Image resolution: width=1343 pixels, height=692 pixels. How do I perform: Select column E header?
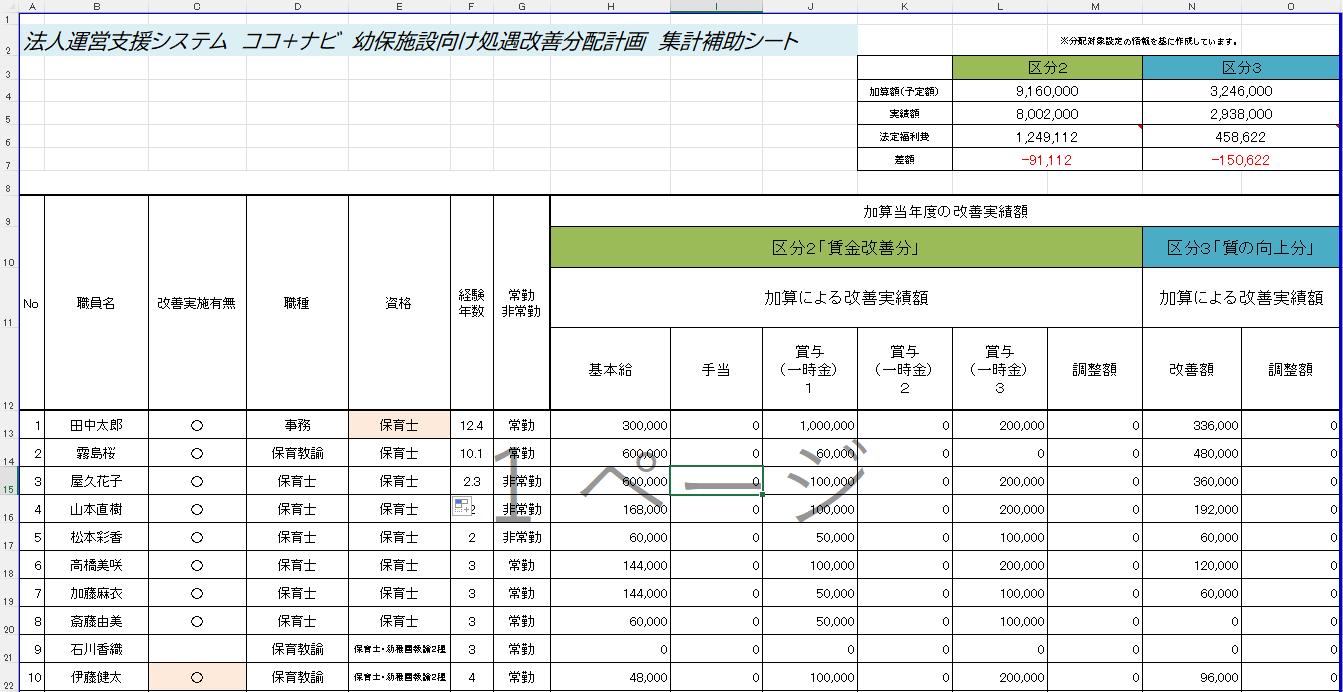(399, 6)
